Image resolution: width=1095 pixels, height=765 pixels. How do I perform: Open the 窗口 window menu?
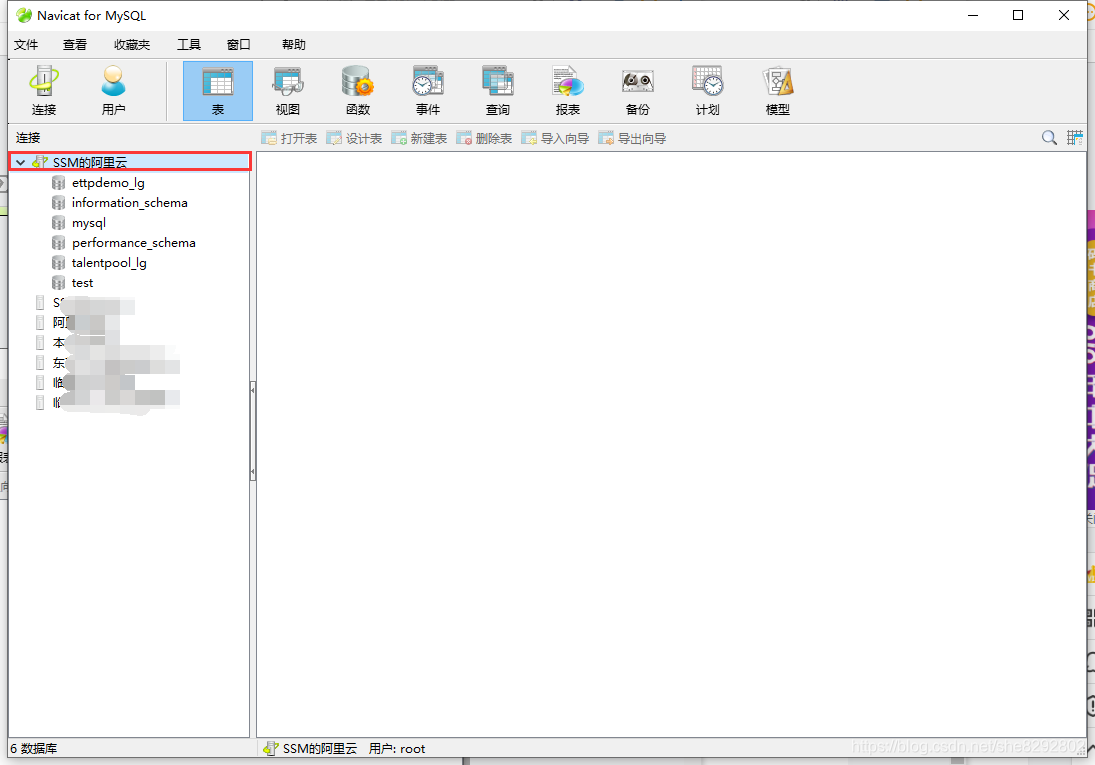[238, 45]
